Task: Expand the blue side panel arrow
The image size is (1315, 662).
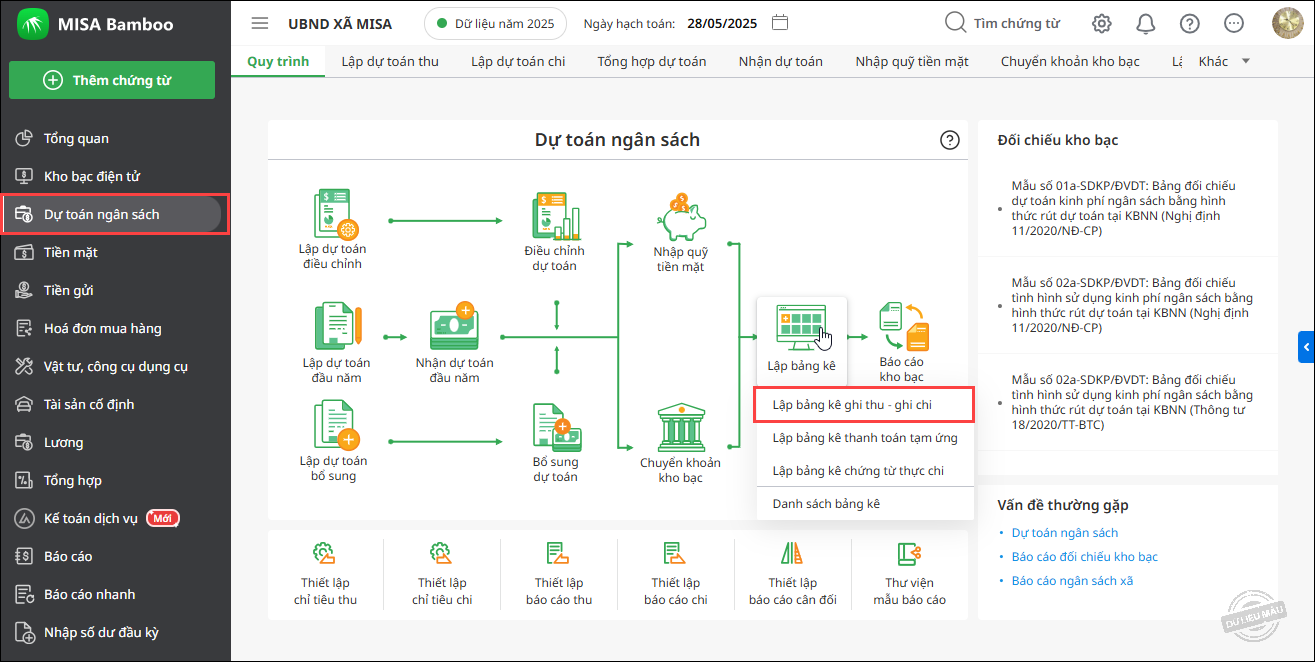Action: click(1307, 347)
